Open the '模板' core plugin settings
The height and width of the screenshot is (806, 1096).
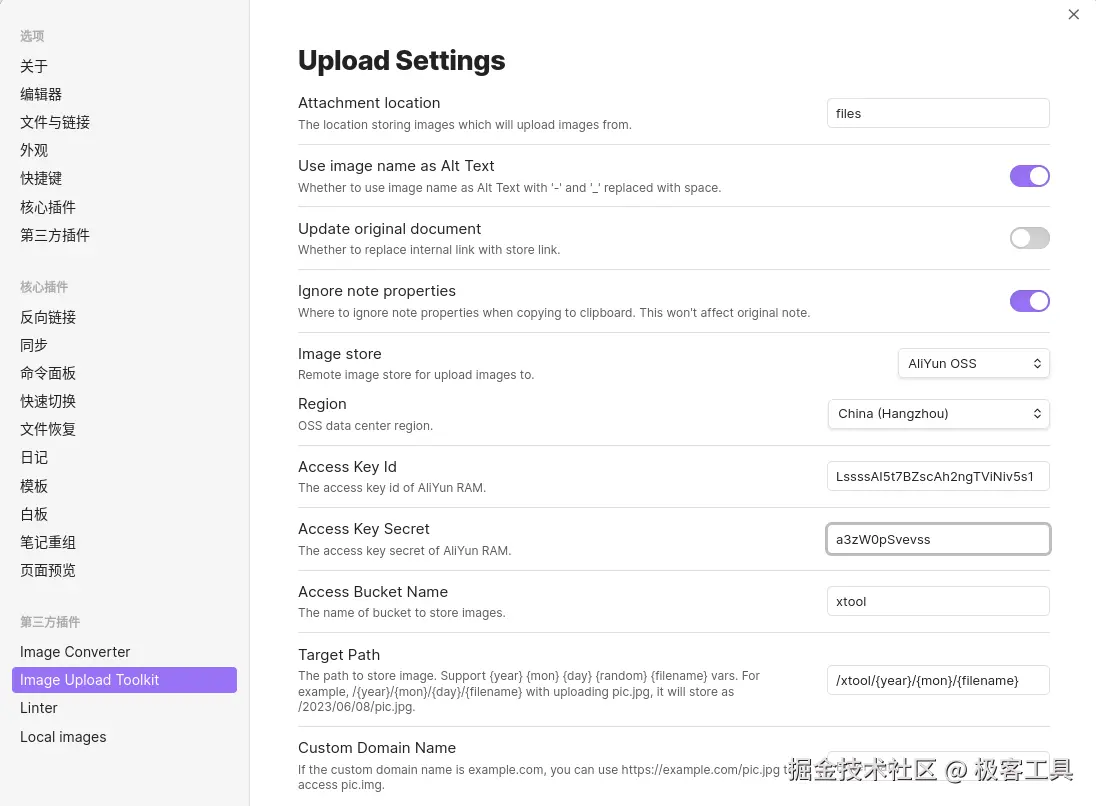pyautogui.click(x=33, y=486)
